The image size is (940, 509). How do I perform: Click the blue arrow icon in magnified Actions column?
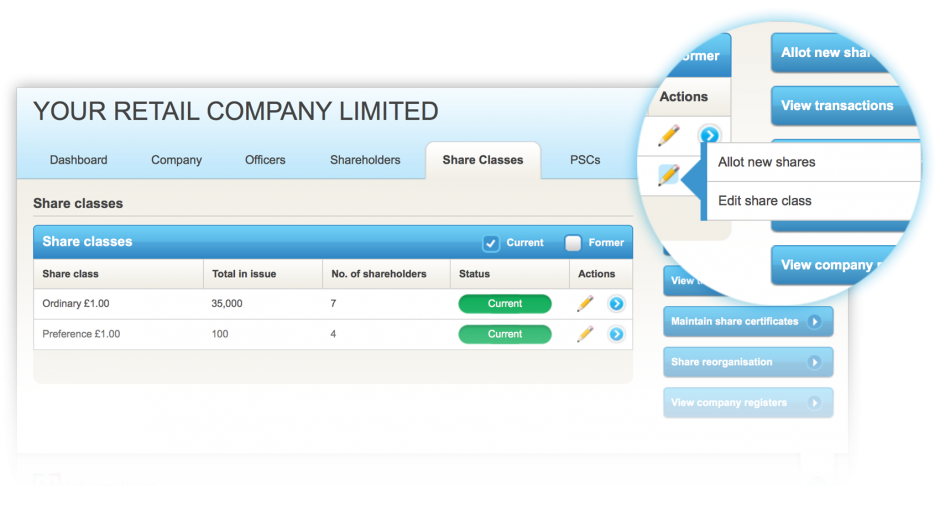(708, 135)
